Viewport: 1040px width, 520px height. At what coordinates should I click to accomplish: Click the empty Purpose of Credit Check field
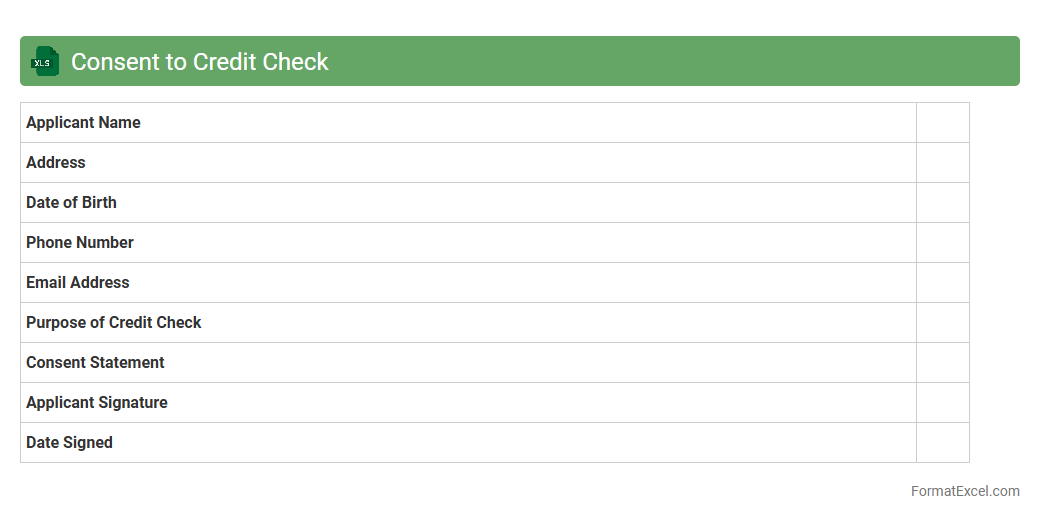942,323
